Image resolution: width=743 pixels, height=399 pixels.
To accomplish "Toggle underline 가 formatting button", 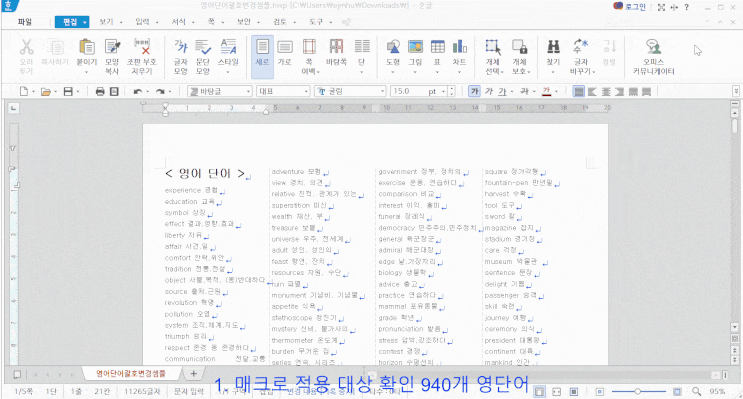I will click(502, 91).
